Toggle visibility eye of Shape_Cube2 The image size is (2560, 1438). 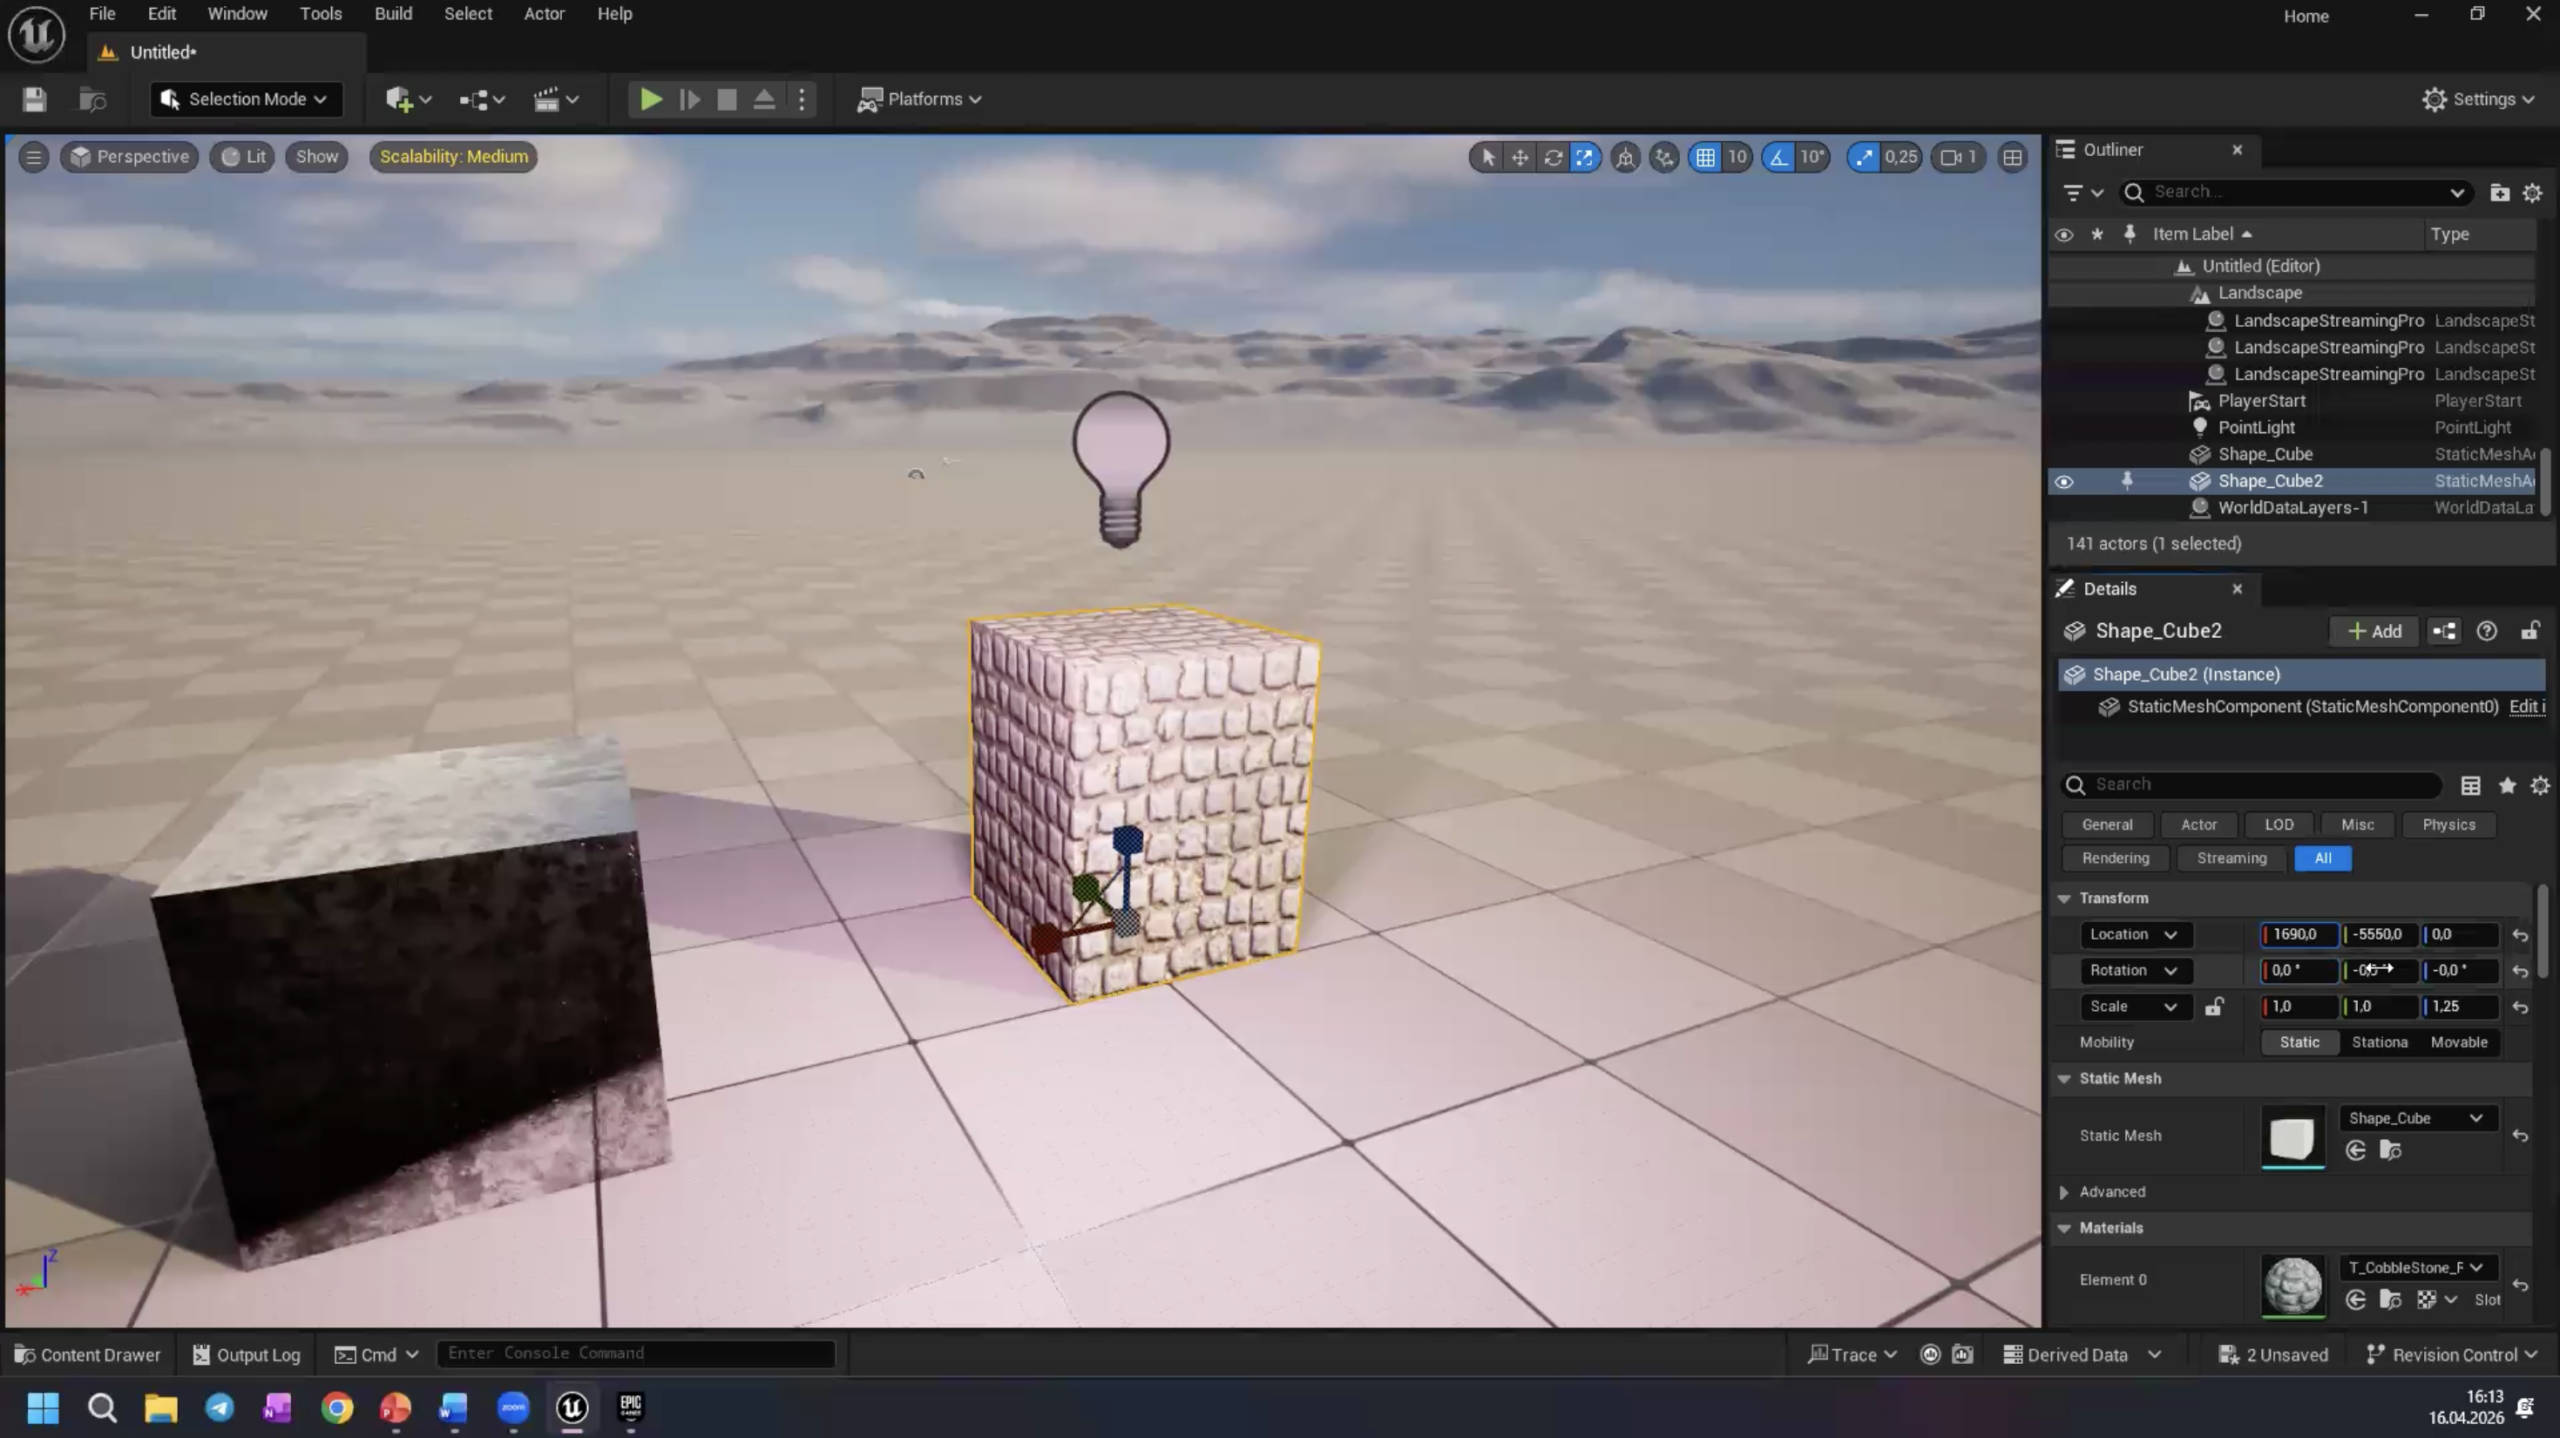[2063, 482]
